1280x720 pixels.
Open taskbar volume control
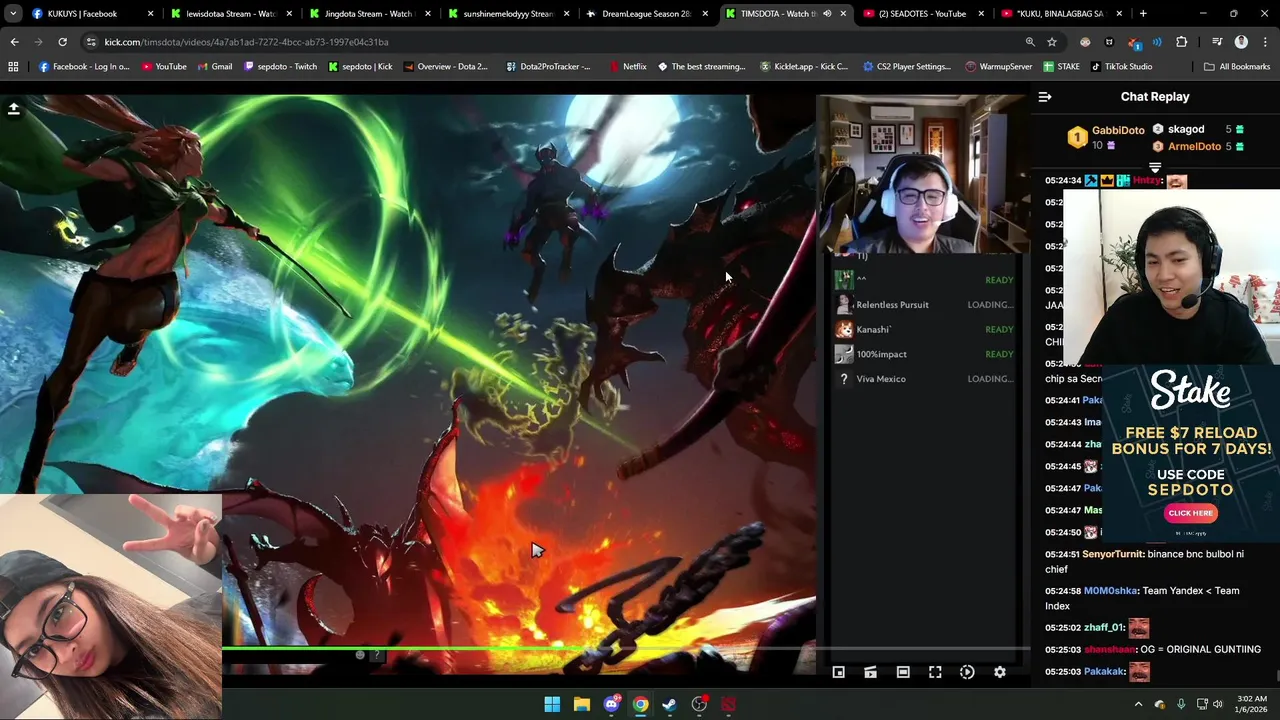tap(1218, 704)
